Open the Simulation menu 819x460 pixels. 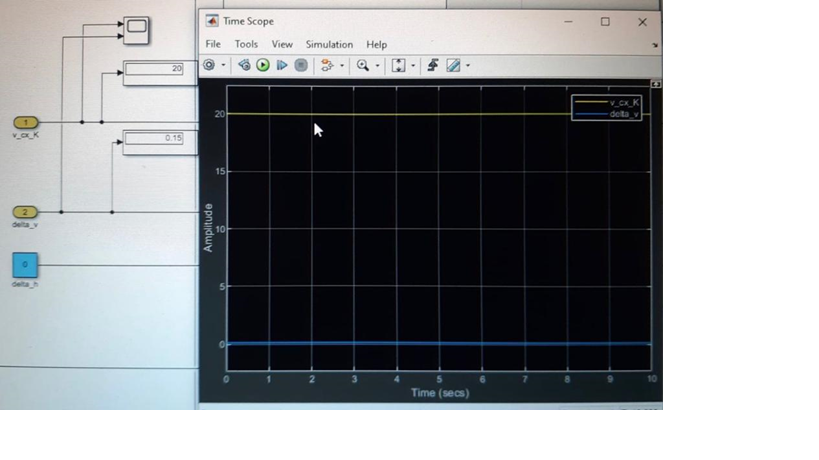point(329,44)
